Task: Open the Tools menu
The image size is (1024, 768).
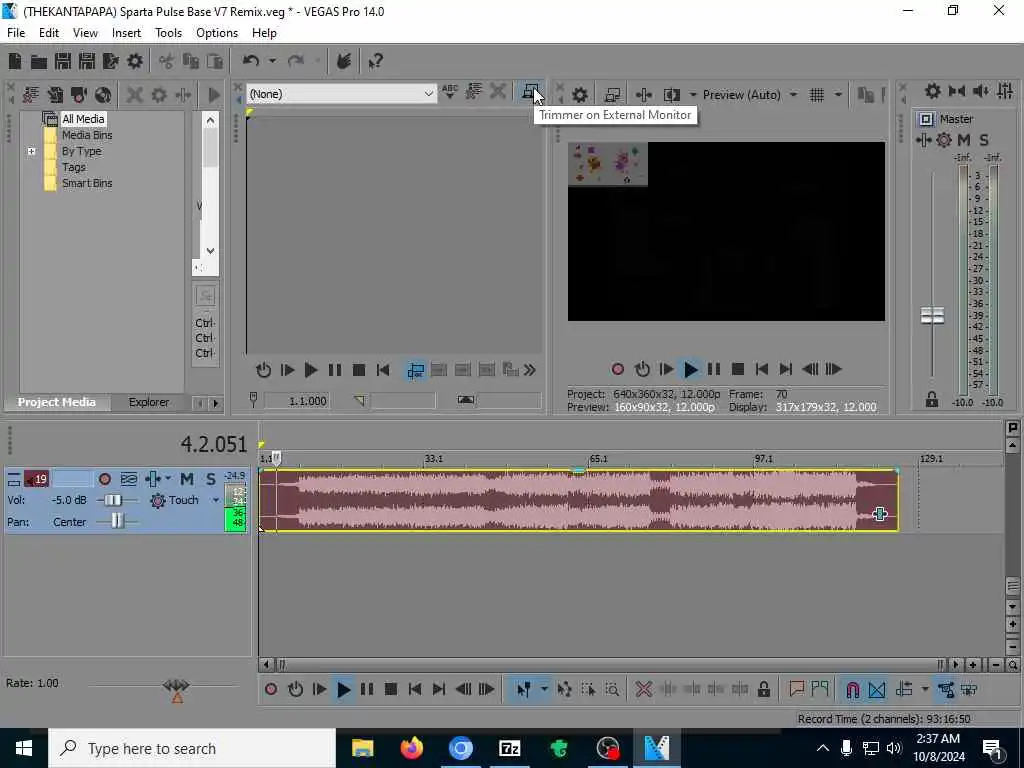Action: 168,33
